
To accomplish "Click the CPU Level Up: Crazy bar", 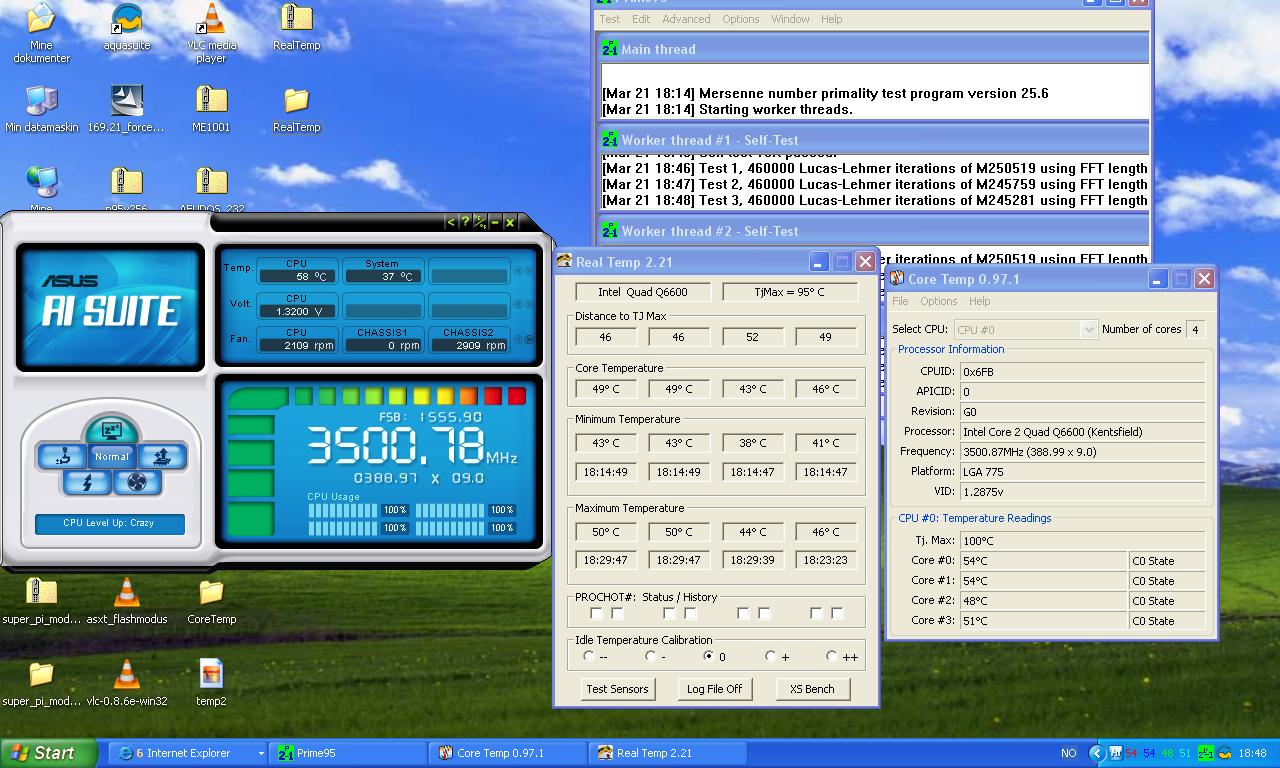I will pos(109,523).
